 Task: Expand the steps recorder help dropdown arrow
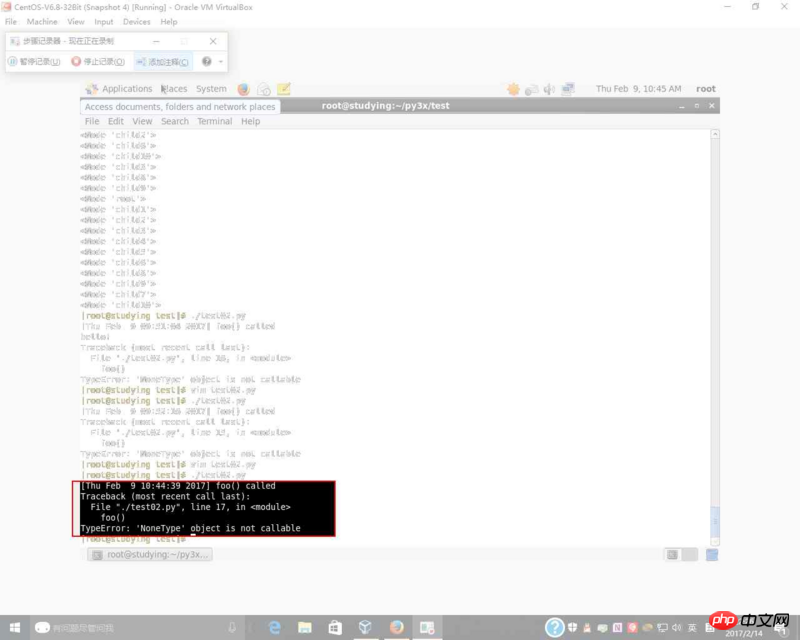coord(221,62)
